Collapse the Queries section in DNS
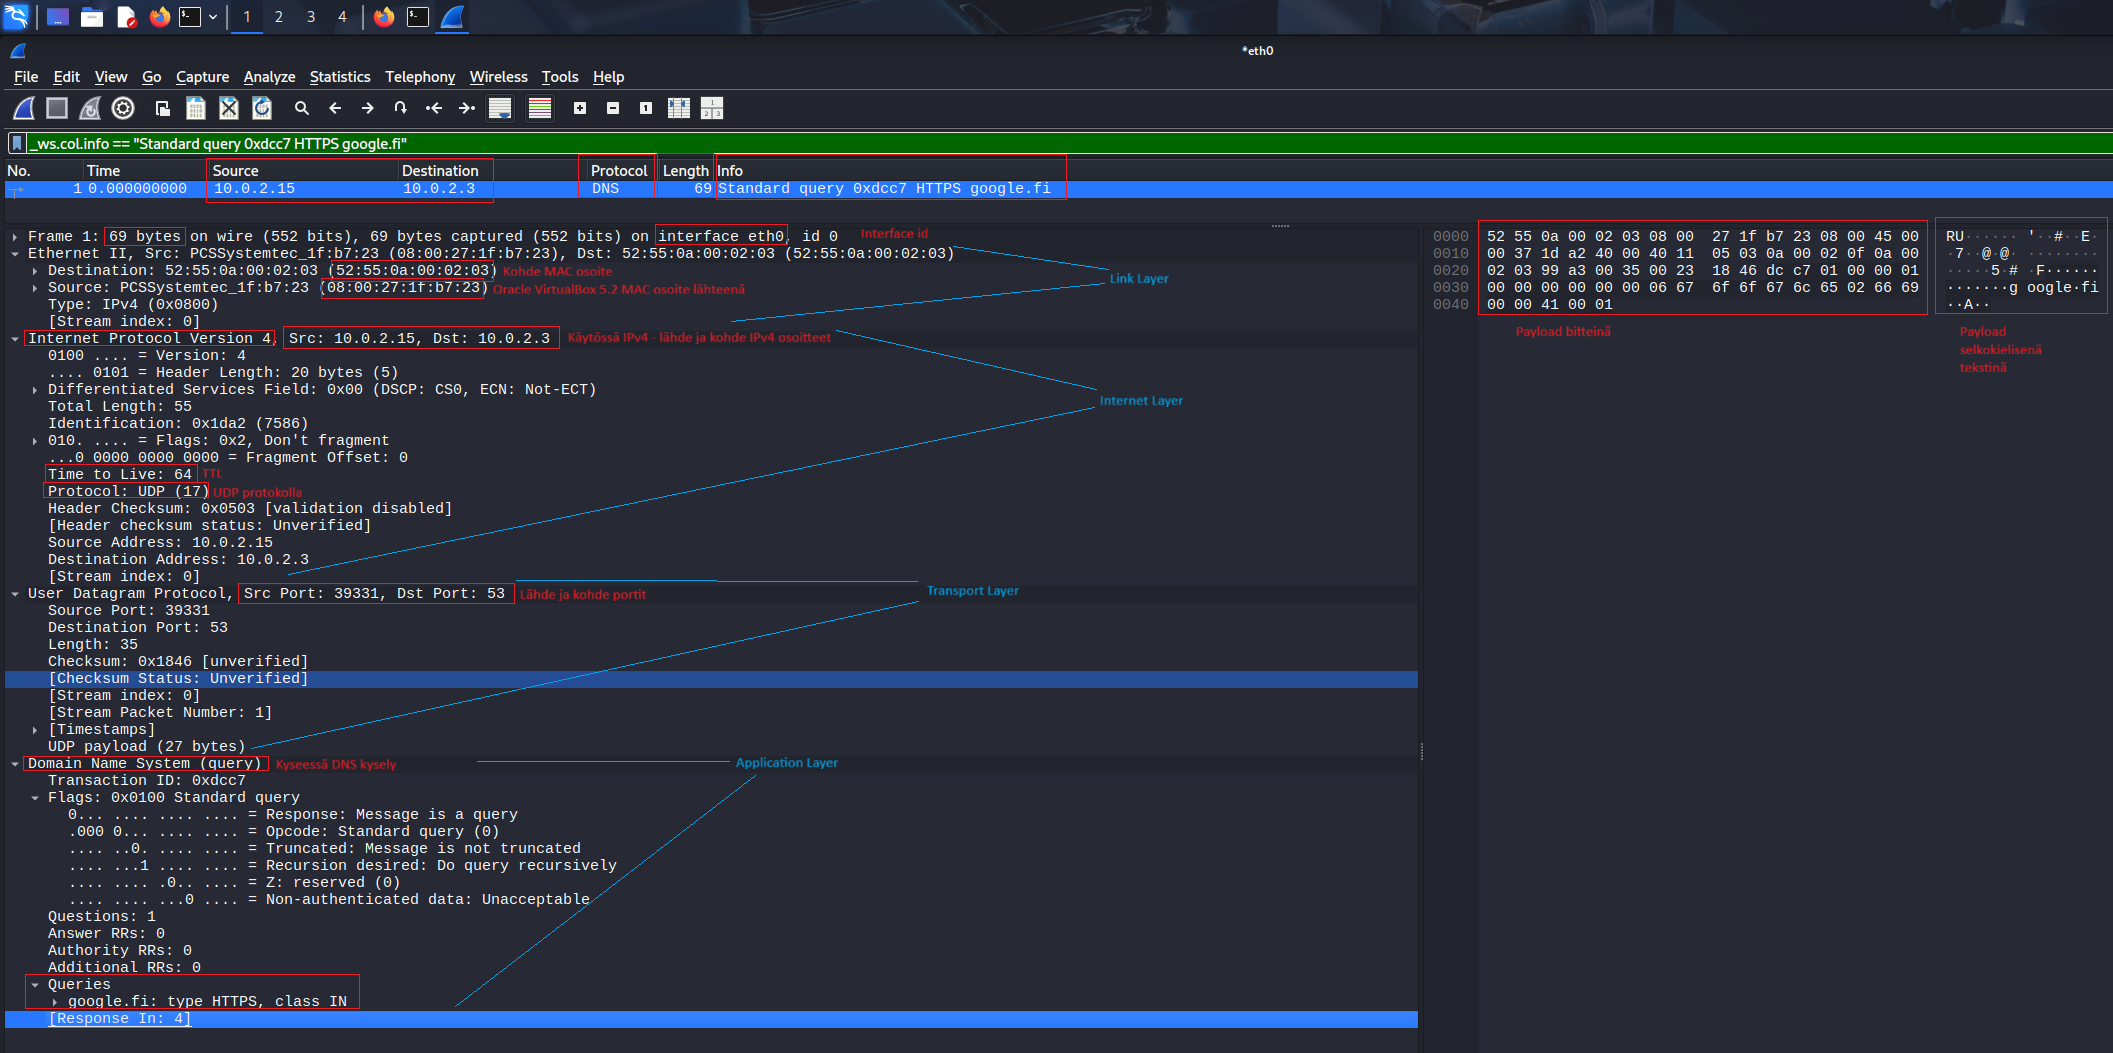 coord(35,985)
